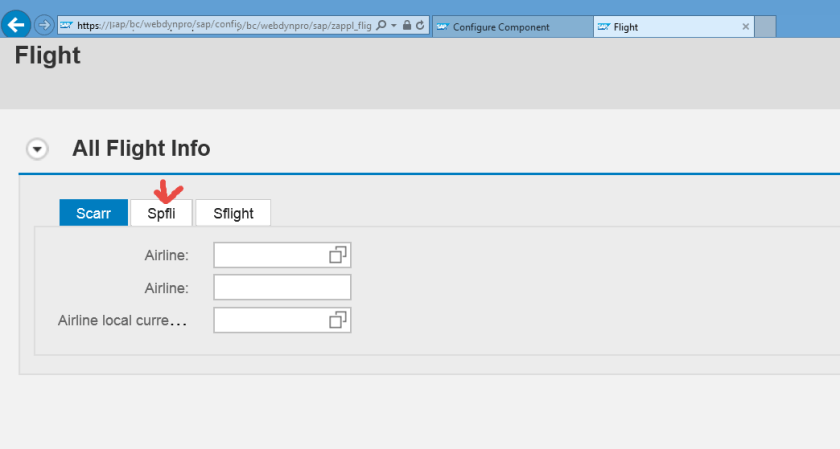Go forward with the browser forward arrow

[44, 25]
